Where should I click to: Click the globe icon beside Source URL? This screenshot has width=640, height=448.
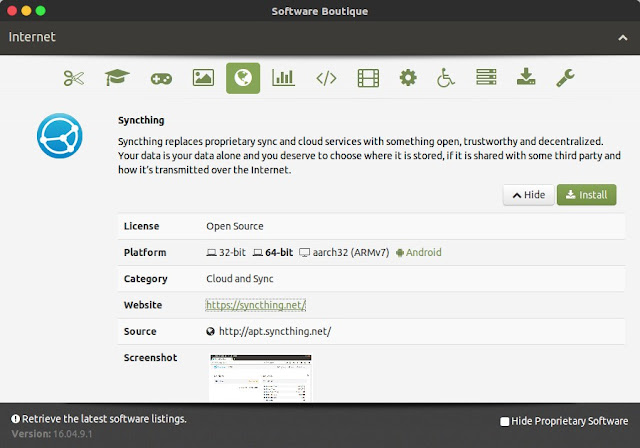[x=210, y=331]
